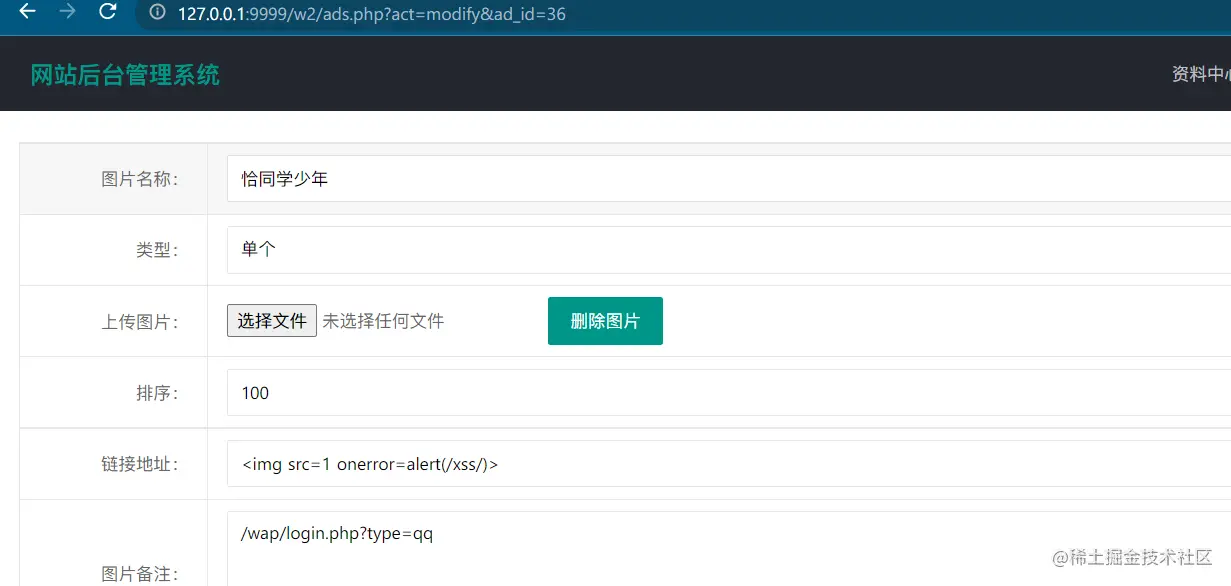This screenshot has width=1231, height=586.
Task: Click the 类型 field showing 单个
Action: coord(500,249)
